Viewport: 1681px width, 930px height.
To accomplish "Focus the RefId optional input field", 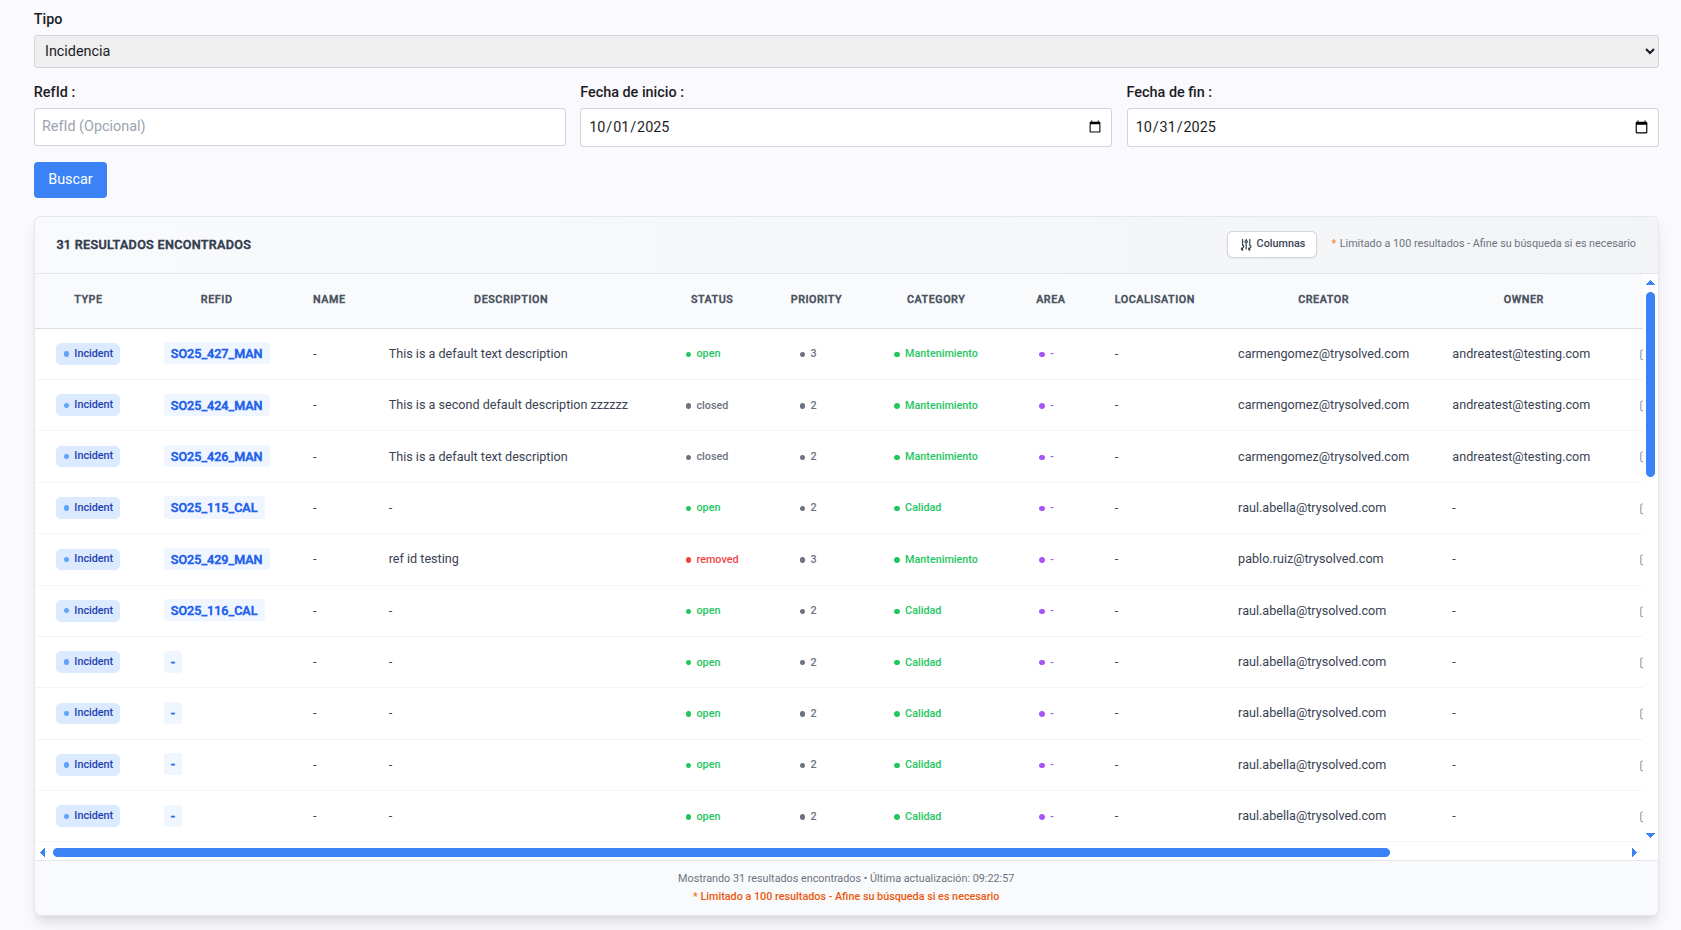I will pyautogui.click(x=299, y=127).
